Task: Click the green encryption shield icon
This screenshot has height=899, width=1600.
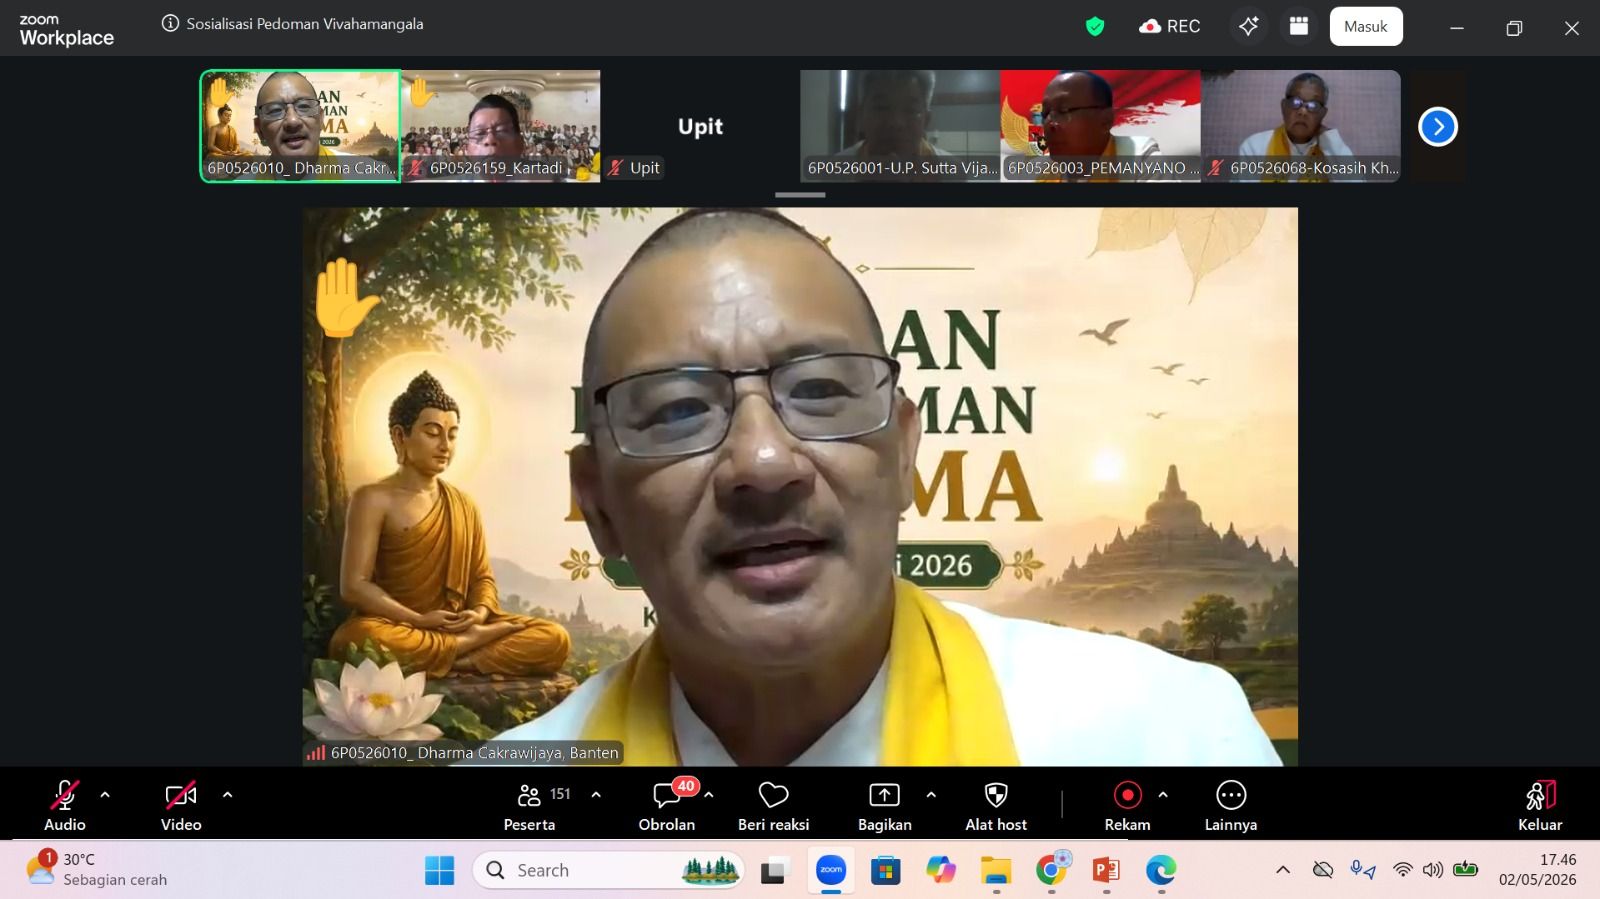Action: pyautogui.click(x=1095, y=26)
